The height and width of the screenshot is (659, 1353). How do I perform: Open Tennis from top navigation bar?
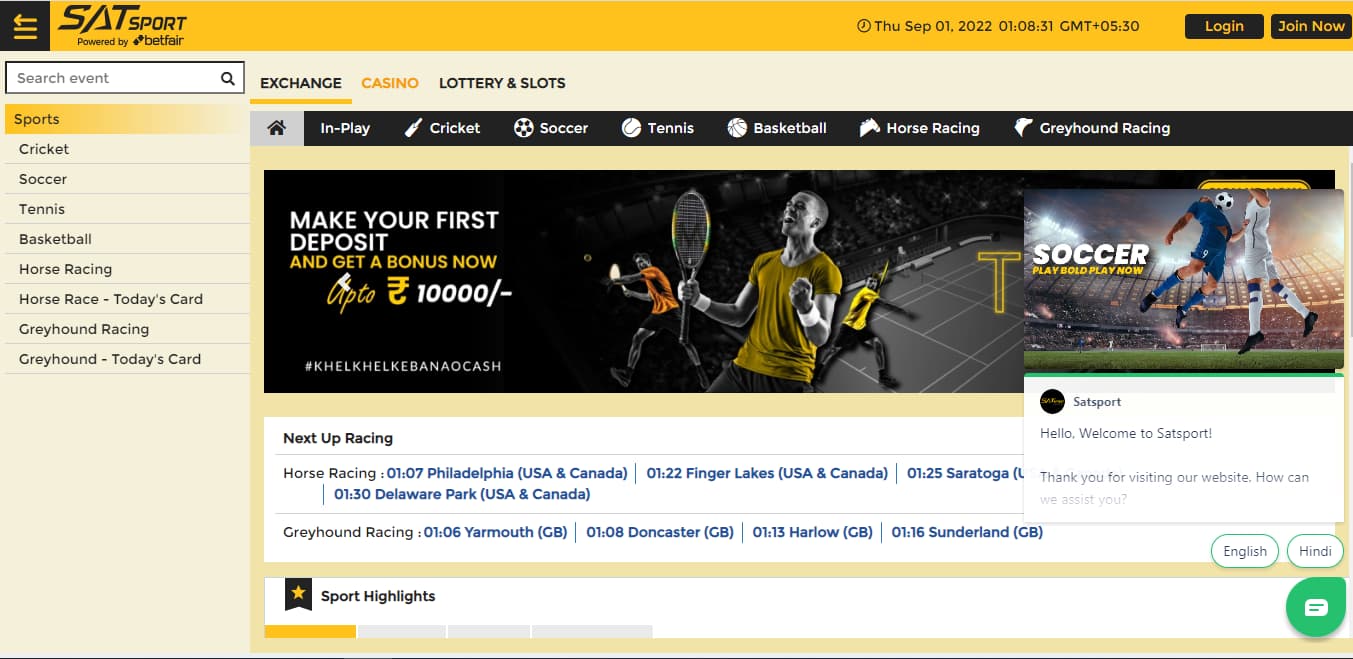[658, 128]
